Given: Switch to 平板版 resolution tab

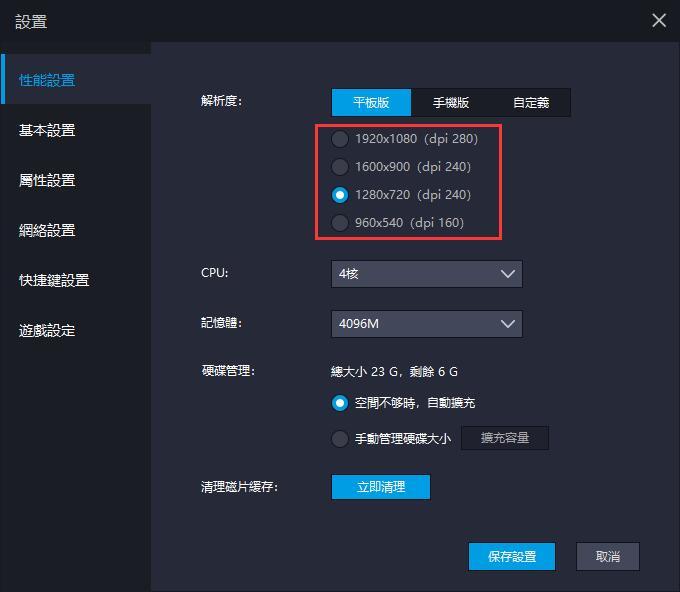Looking at the screenshot, I should [371, 102].
